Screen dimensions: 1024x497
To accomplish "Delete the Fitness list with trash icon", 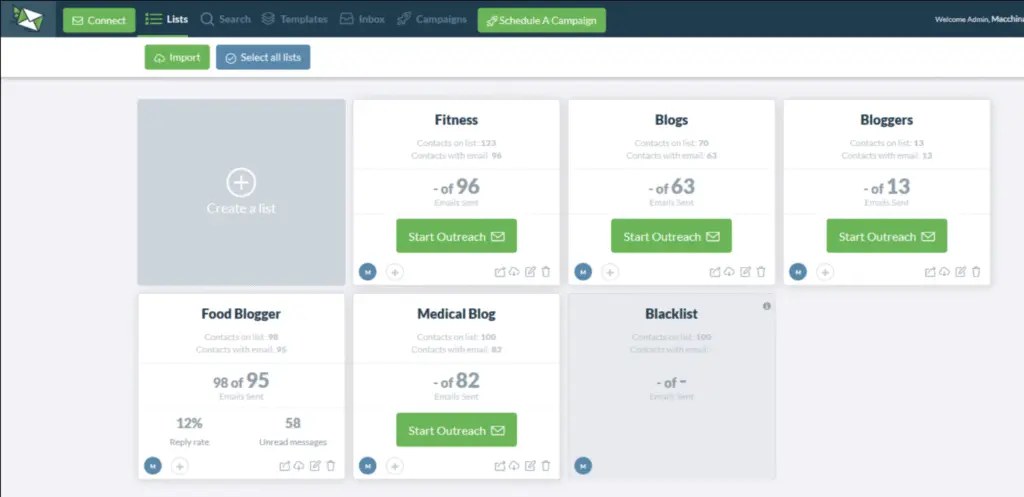I will point(546,272).
